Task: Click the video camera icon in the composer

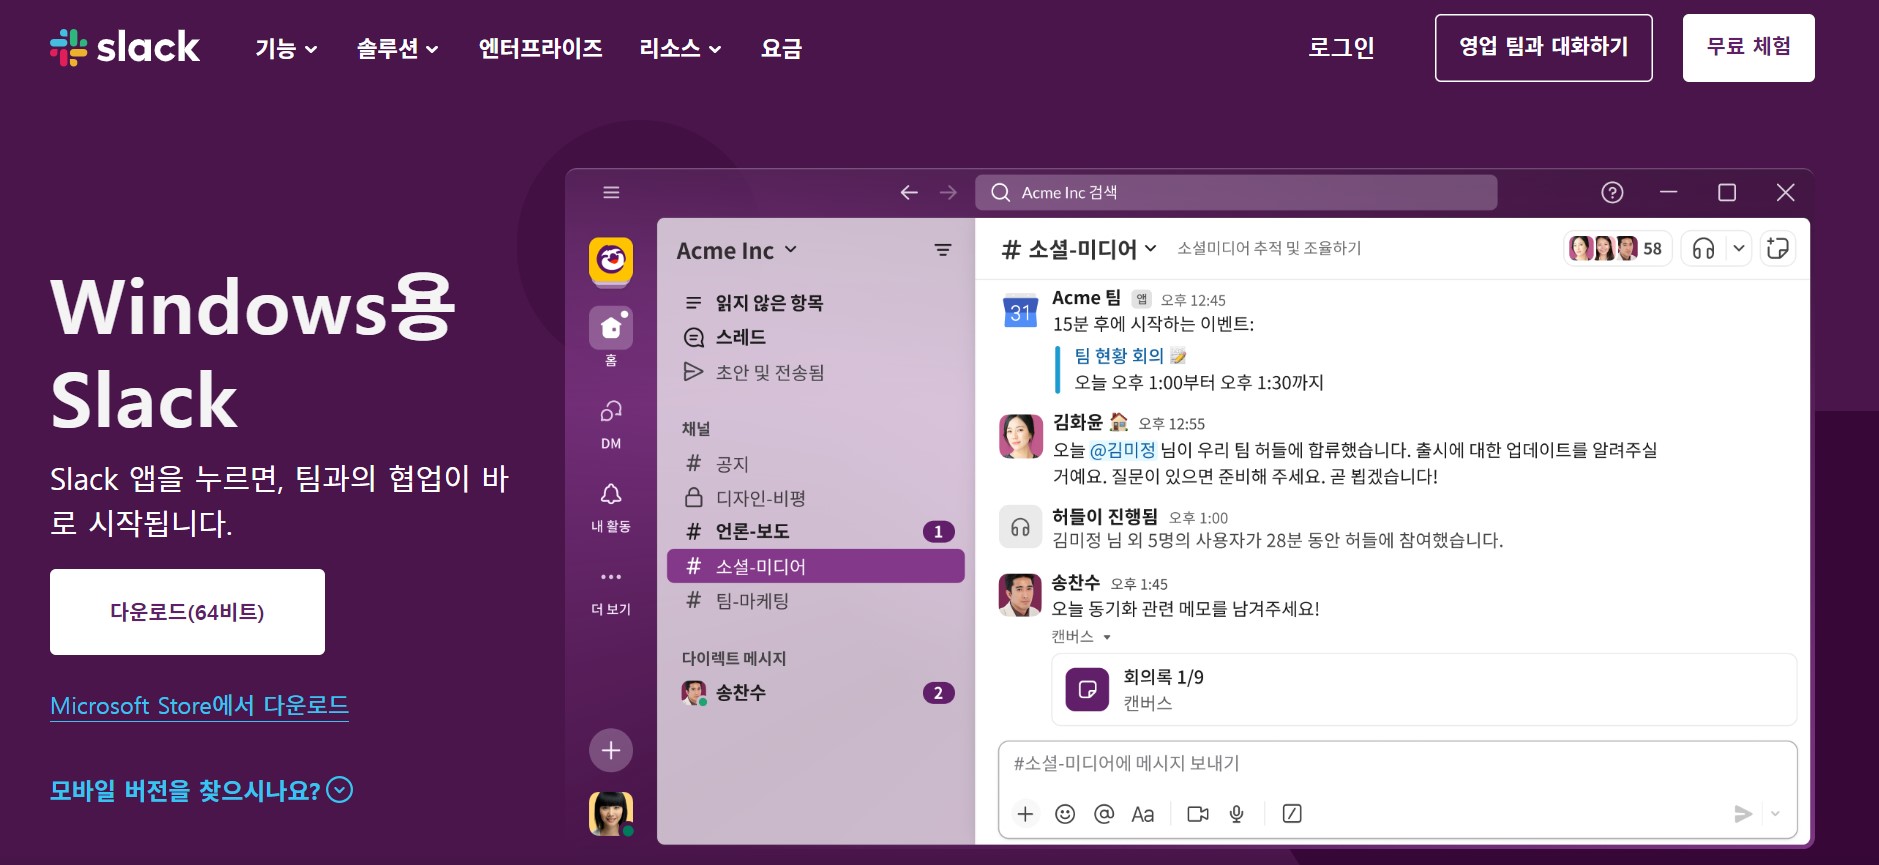Action: pos(1197,814)
